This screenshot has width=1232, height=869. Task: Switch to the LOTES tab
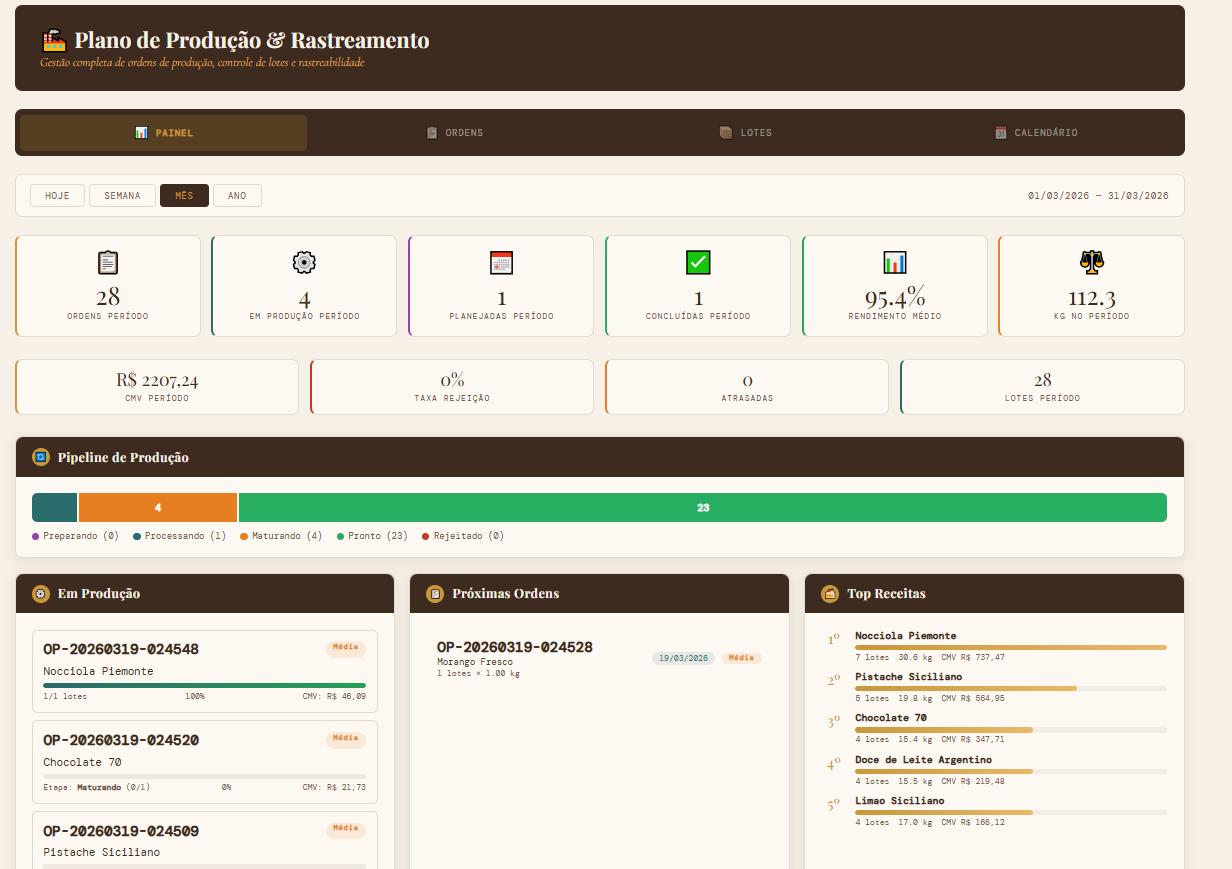click(x=746, y=132)
